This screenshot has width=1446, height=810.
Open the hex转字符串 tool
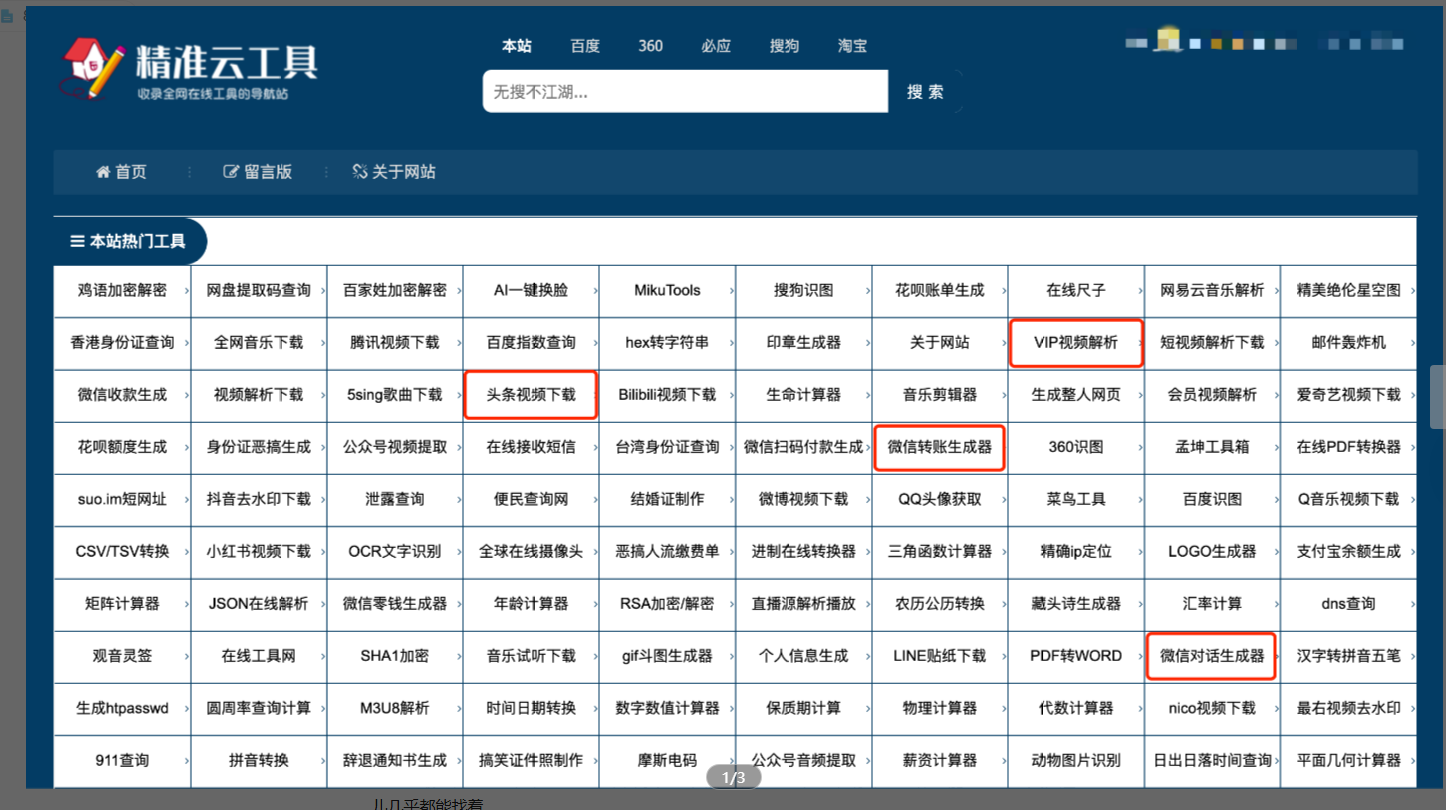[667, 342]
